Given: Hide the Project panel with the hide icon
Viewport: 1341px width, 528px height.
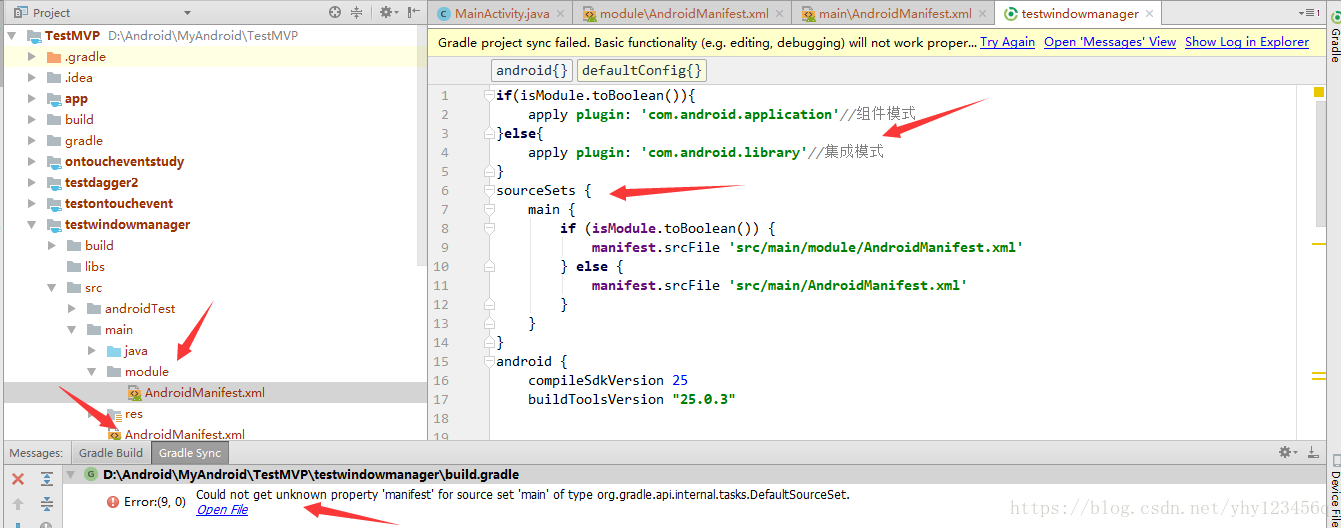Looking at the screenshot, I should (412, 13).
